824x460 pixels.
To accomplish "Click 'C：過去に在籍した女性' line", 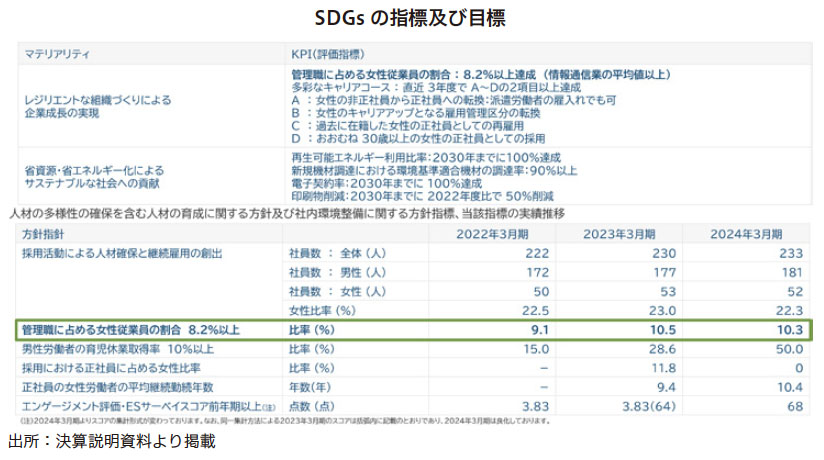I will (407, 126).
